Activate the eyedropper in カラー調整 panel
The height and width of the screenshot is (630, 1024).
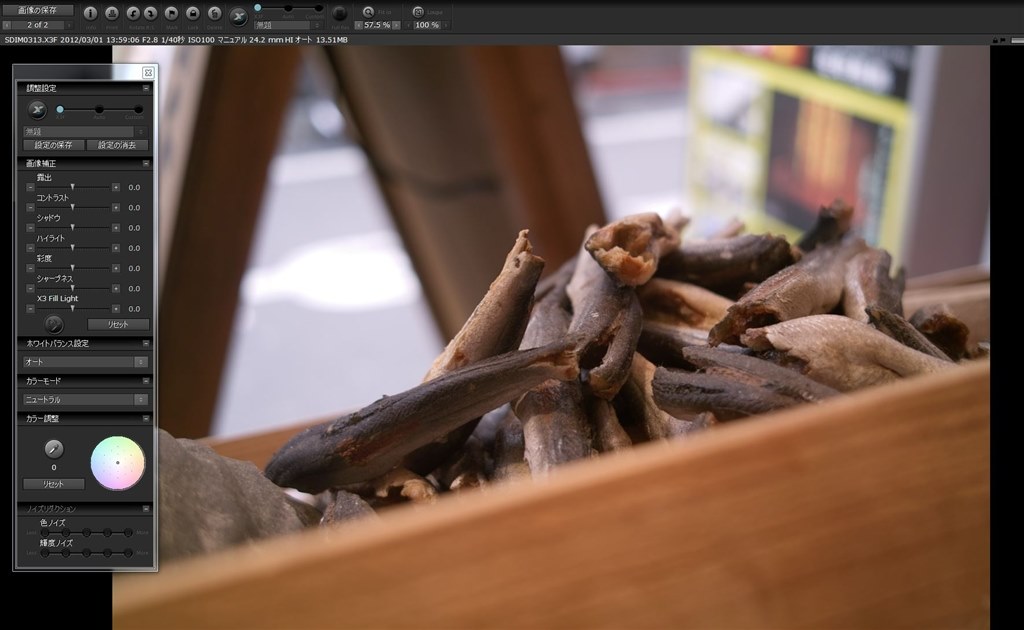[54, 450]
